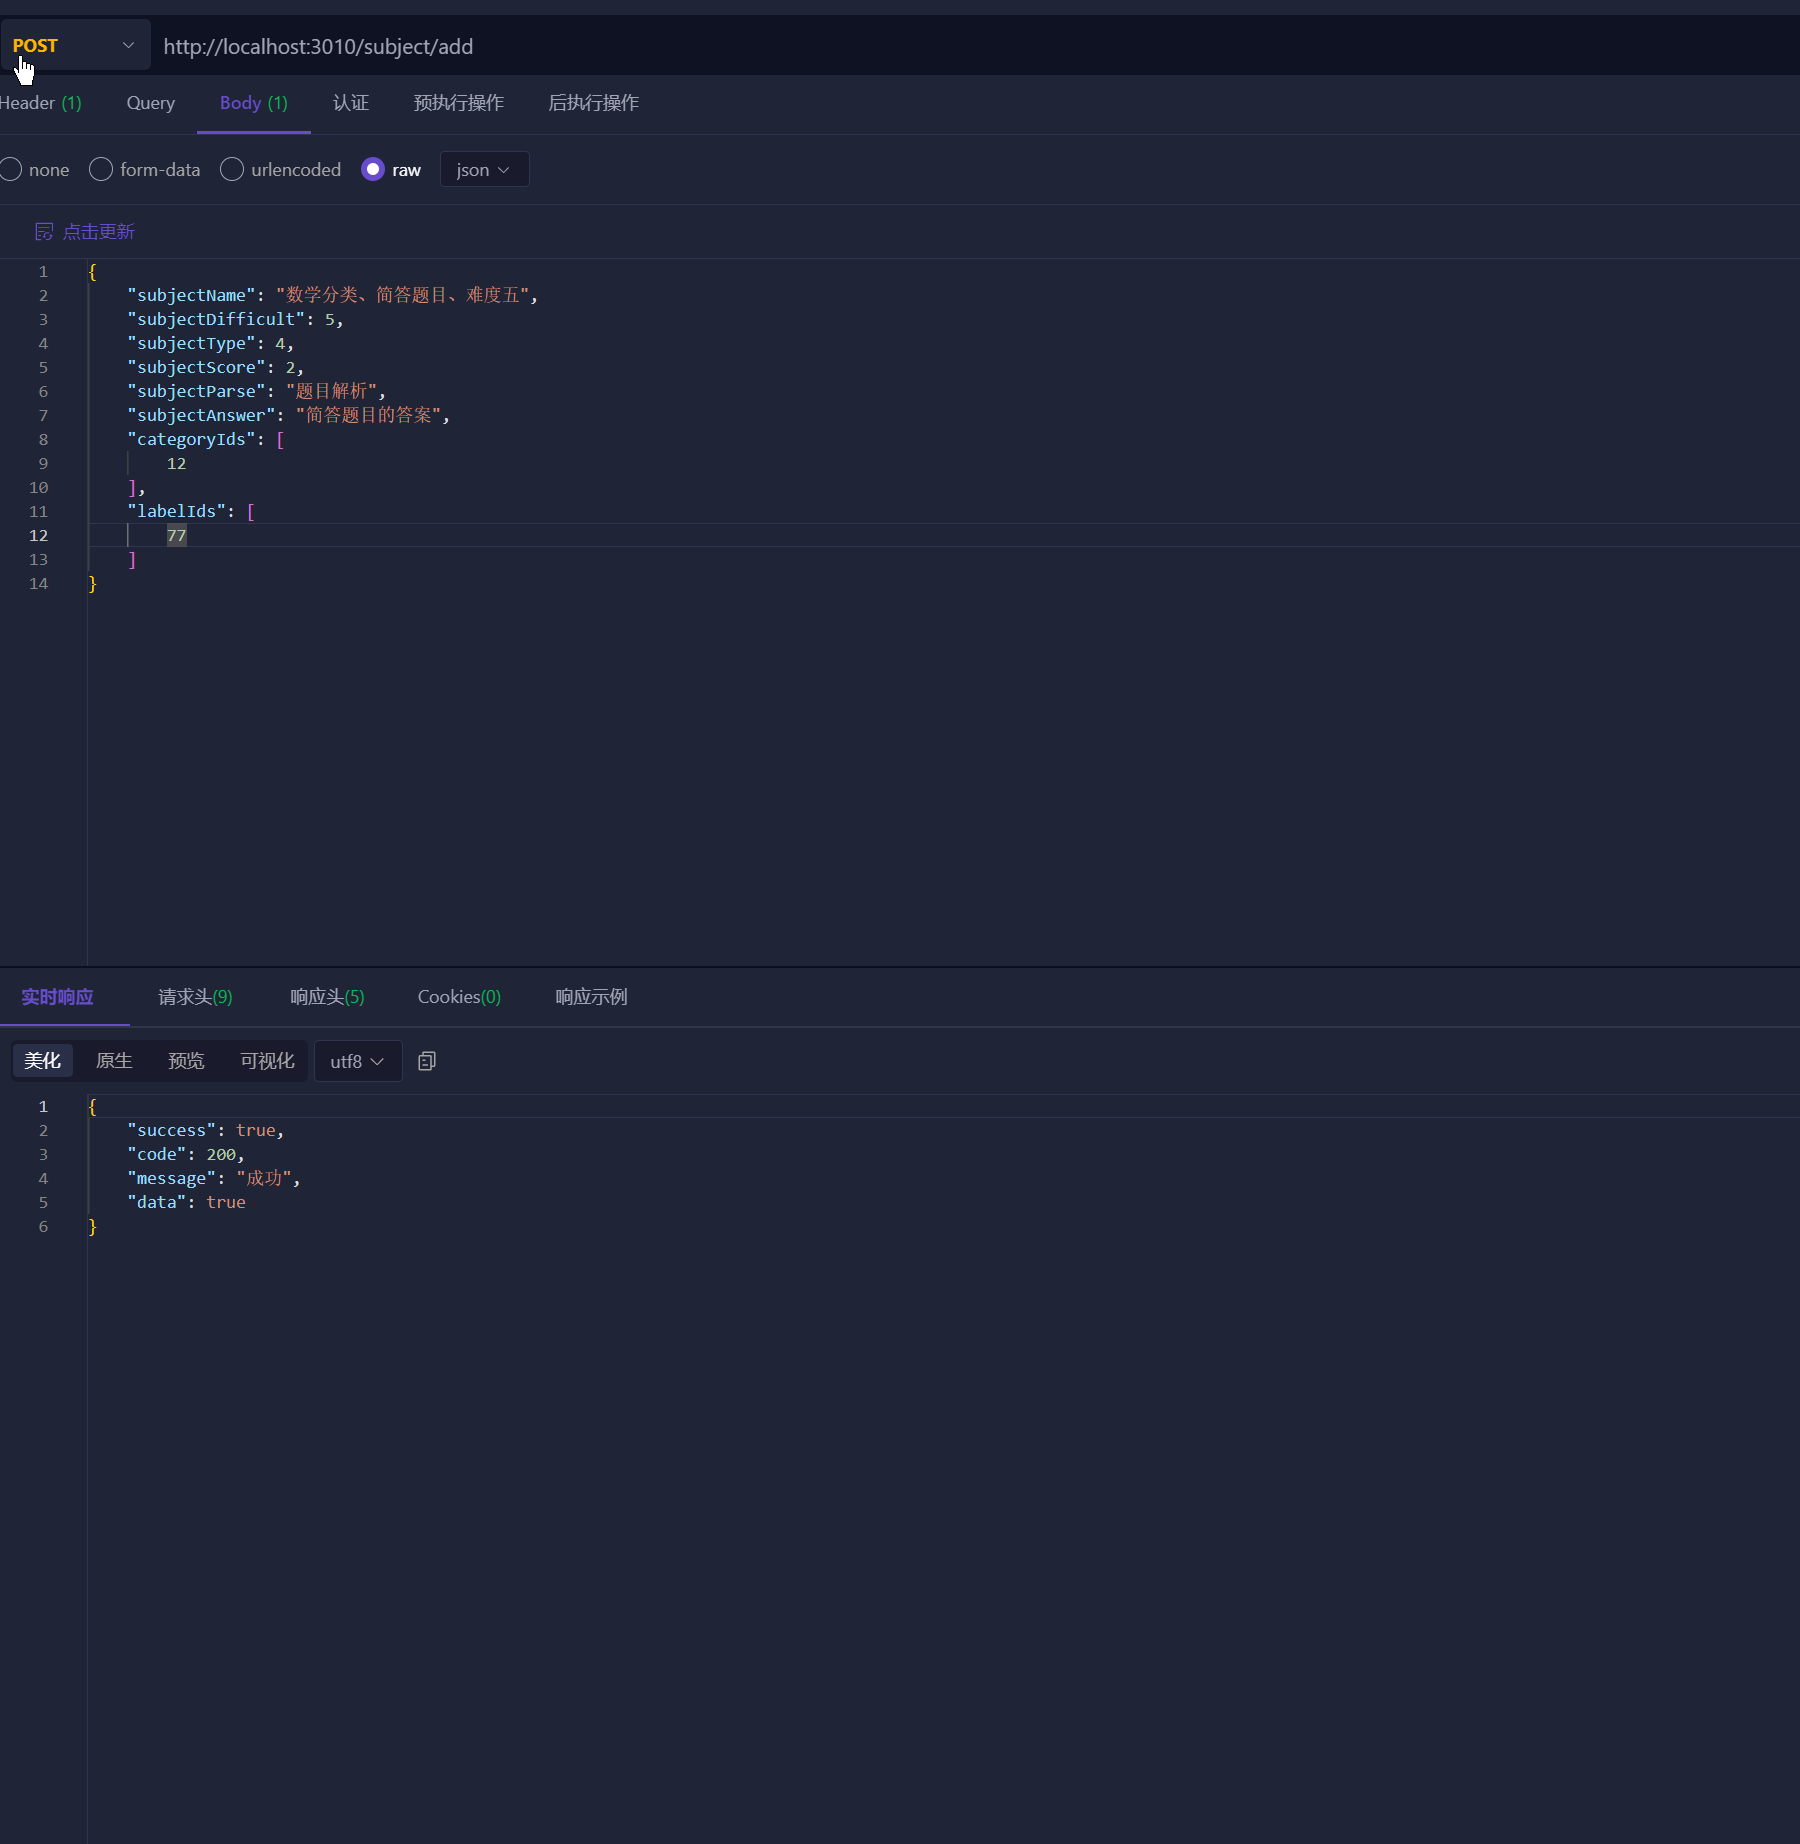Click the string value 简答题目的答案
1800x1844 pixels.
click(x=368, y=415)
